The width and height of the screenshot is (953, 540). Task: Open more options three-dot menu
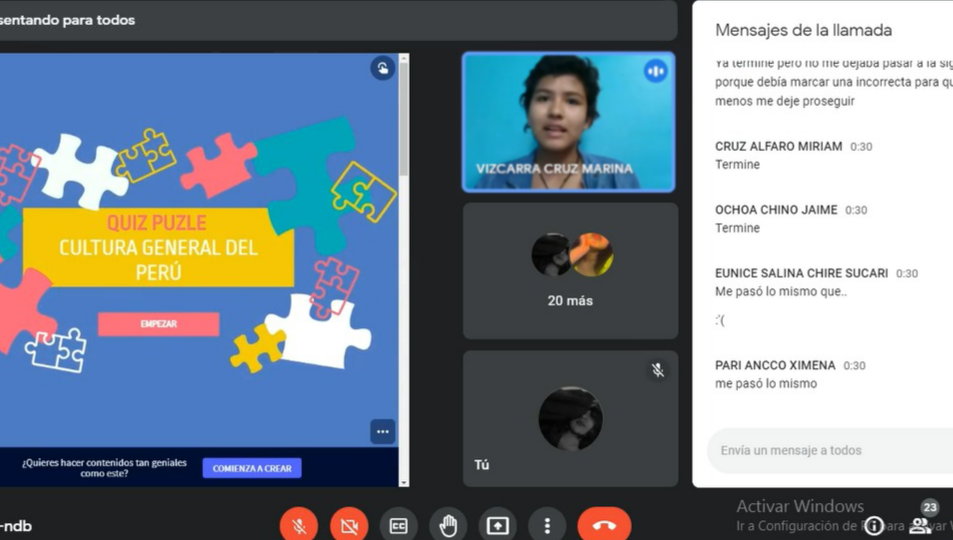pos(546,525)
